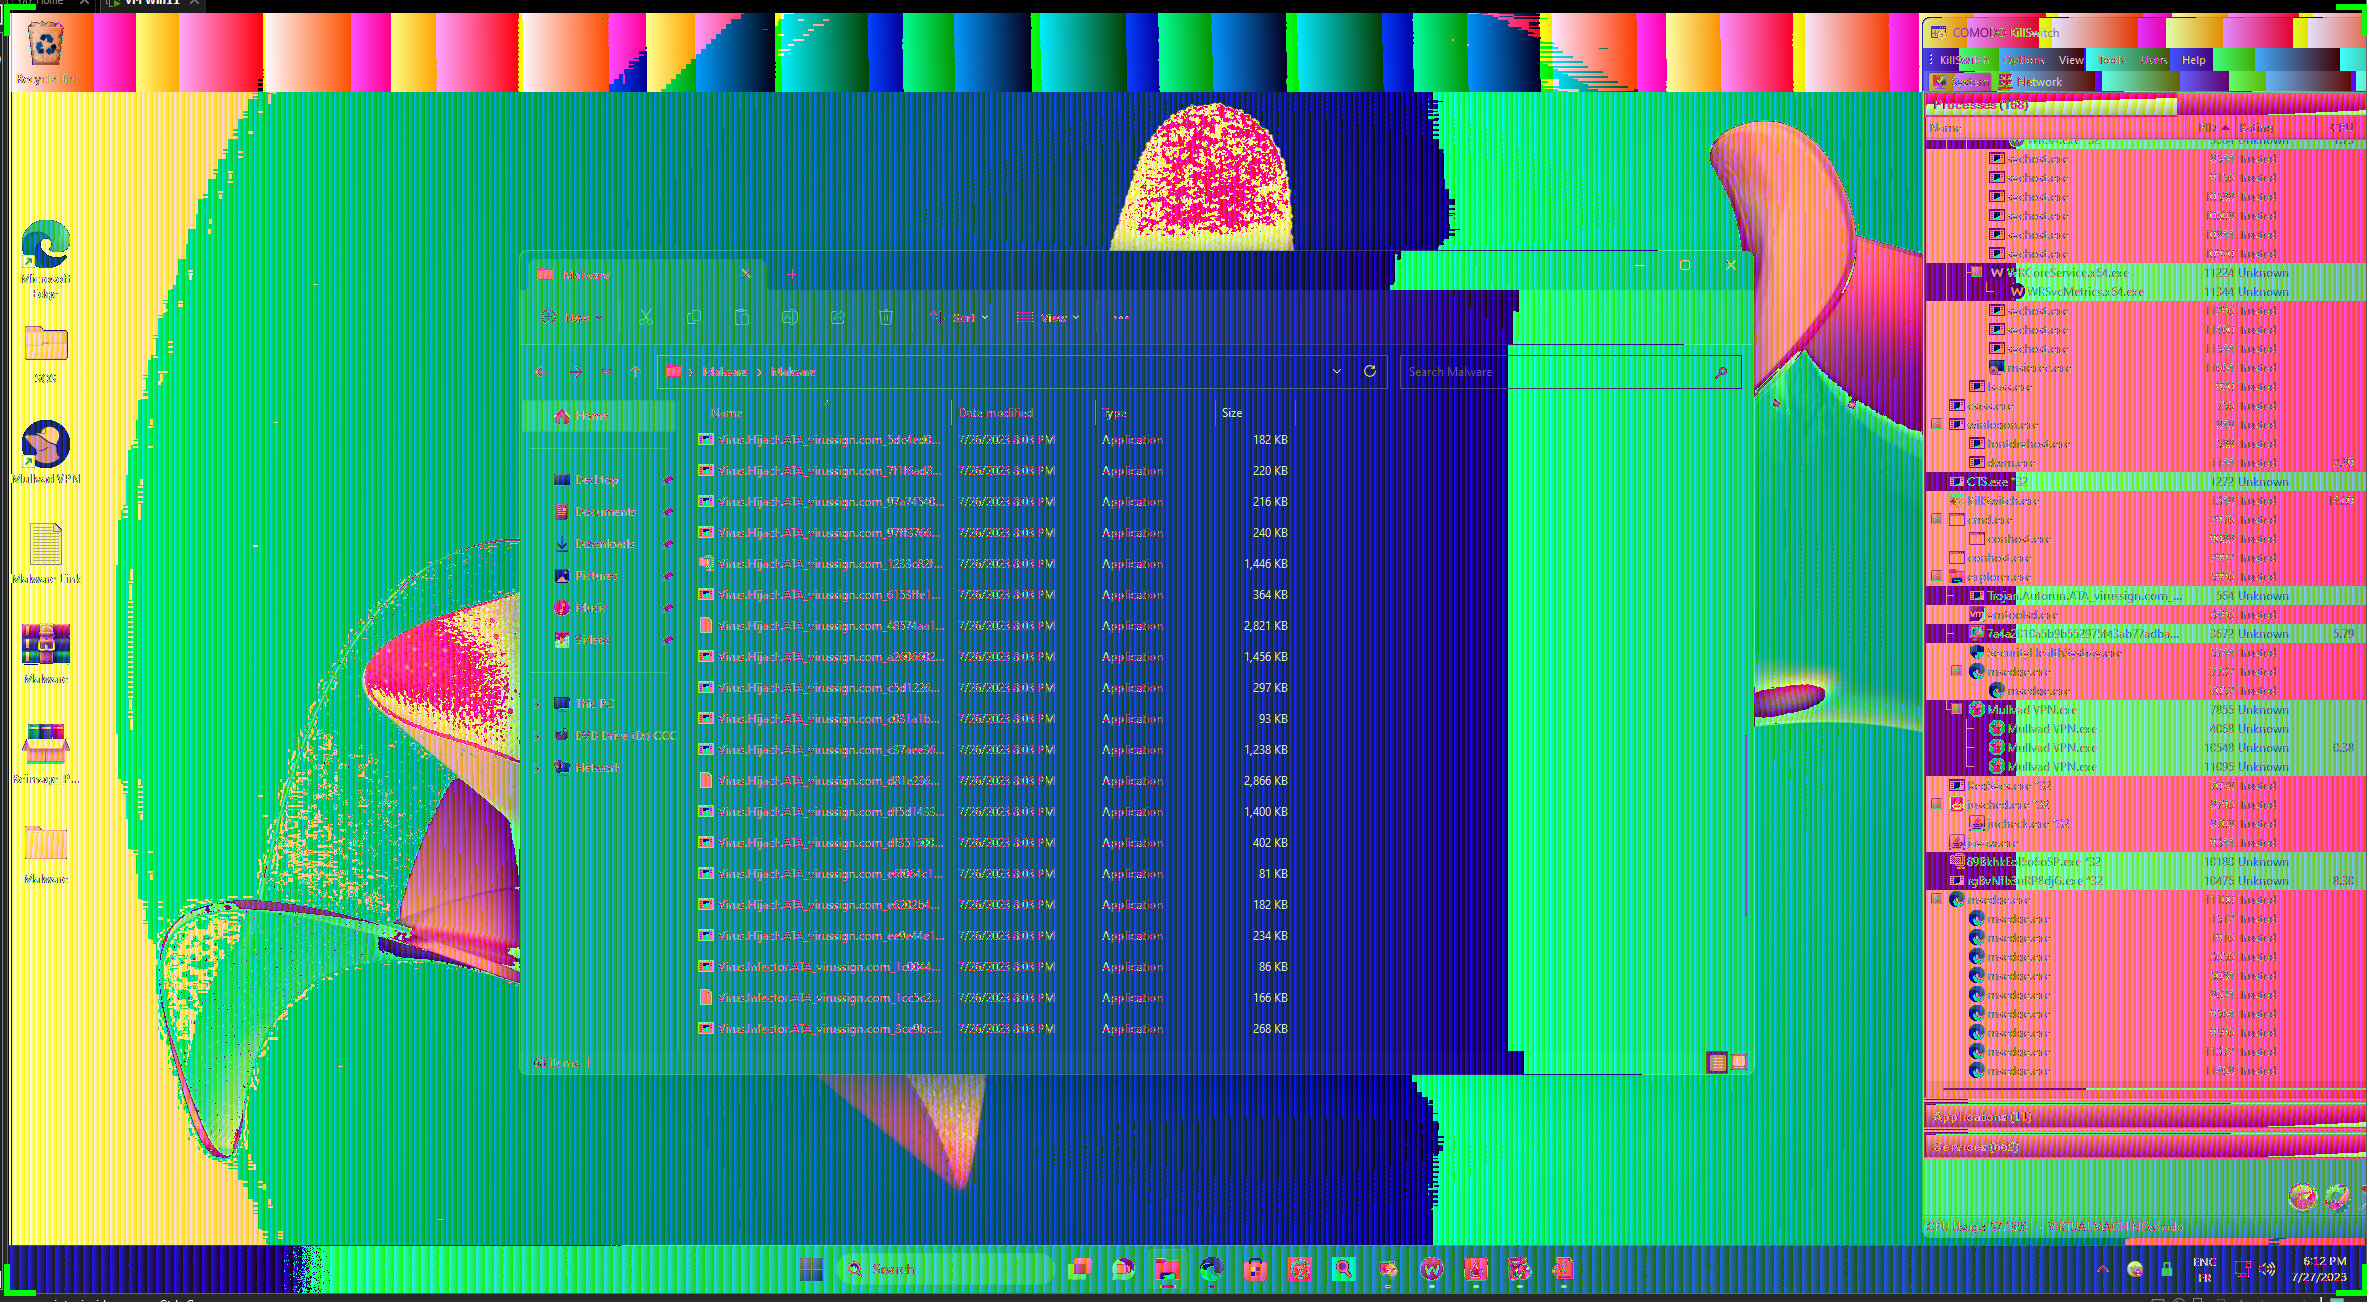
Task: Expand the Applications (11) section
Action: (x=1982, y=1116)
